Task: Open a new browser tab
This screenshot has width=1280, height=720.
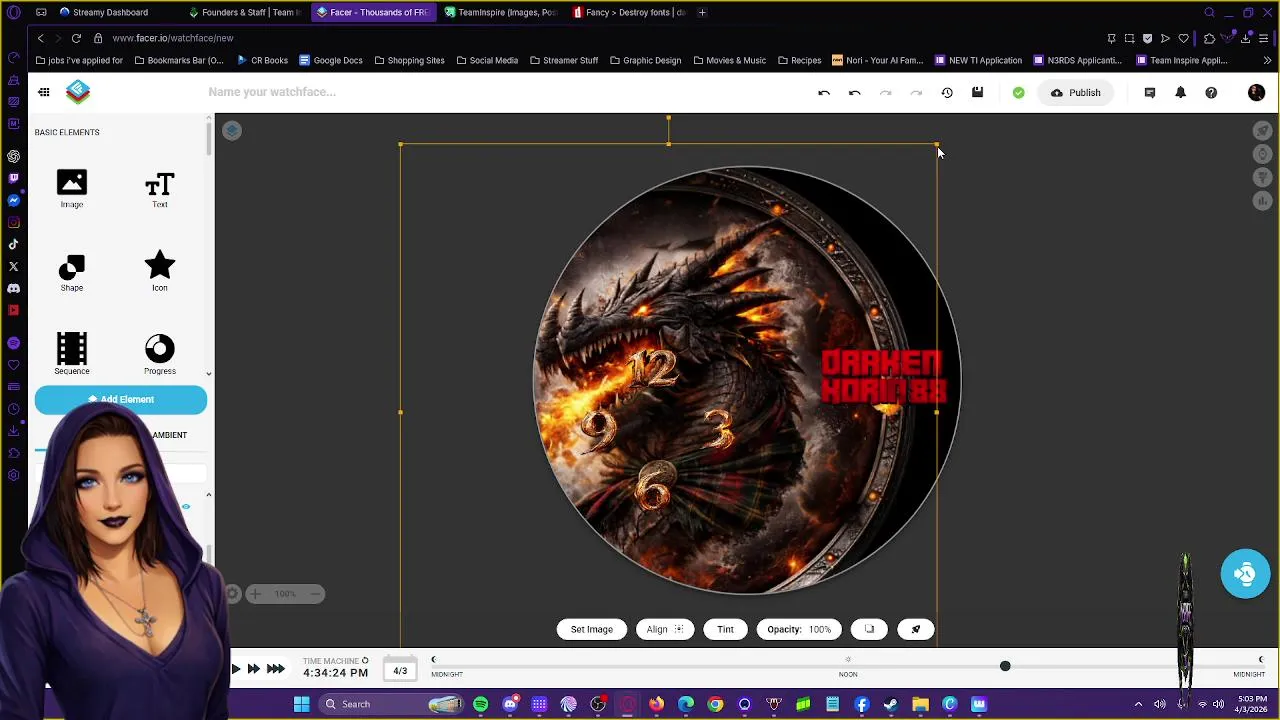Action: (x=702, y=12)
